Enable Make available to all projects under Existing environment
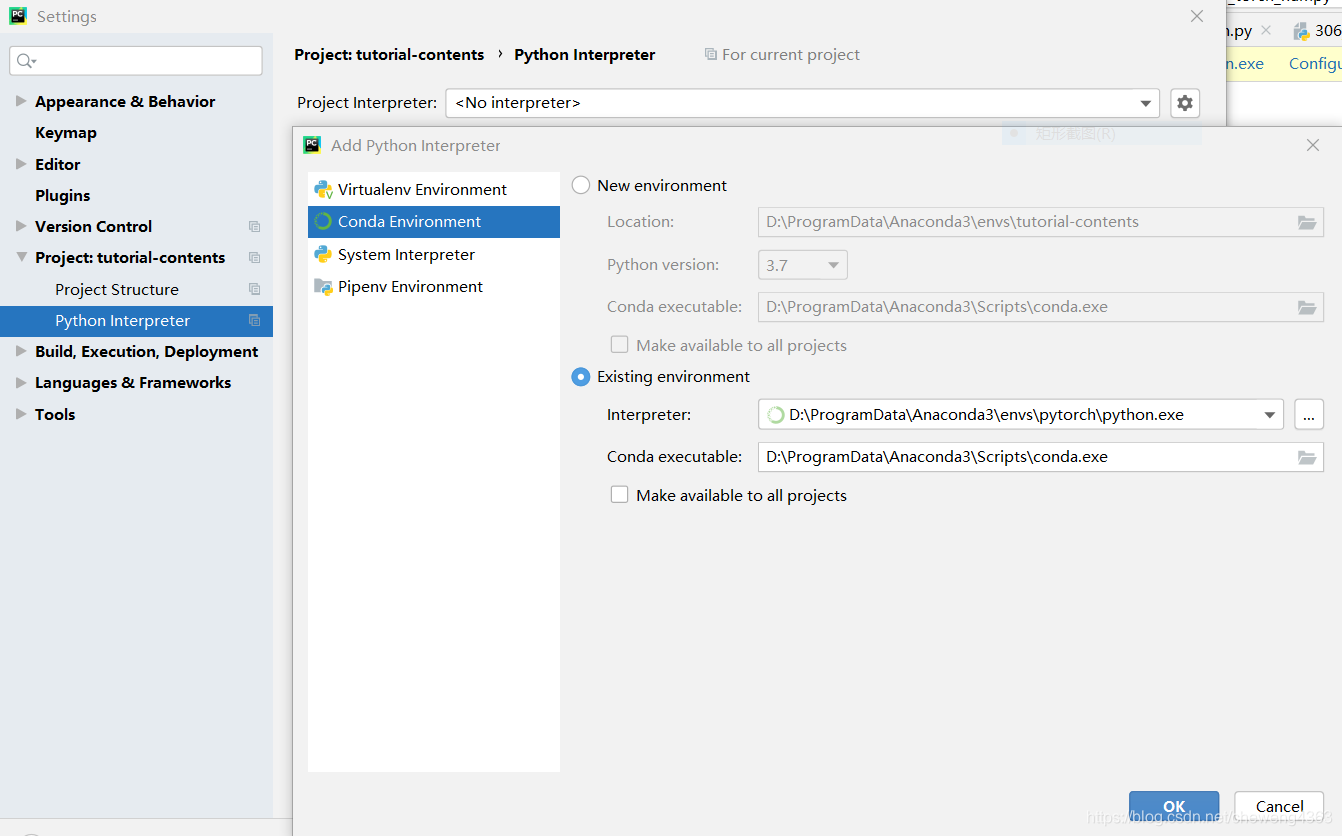Screen dimensions: 1342x836 620,495
